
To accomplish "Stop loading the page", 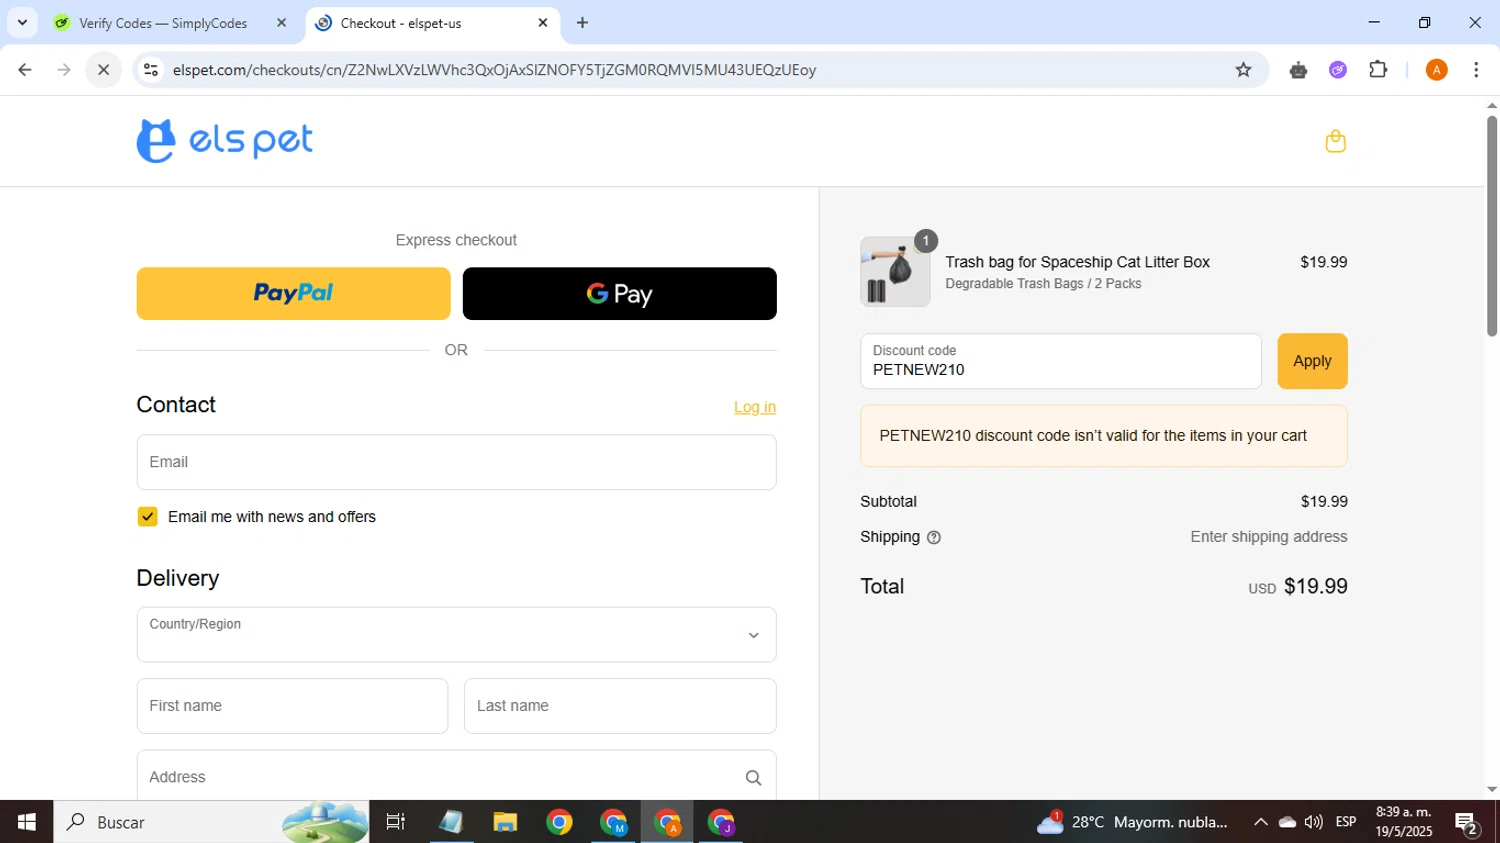I will point(103,70).
